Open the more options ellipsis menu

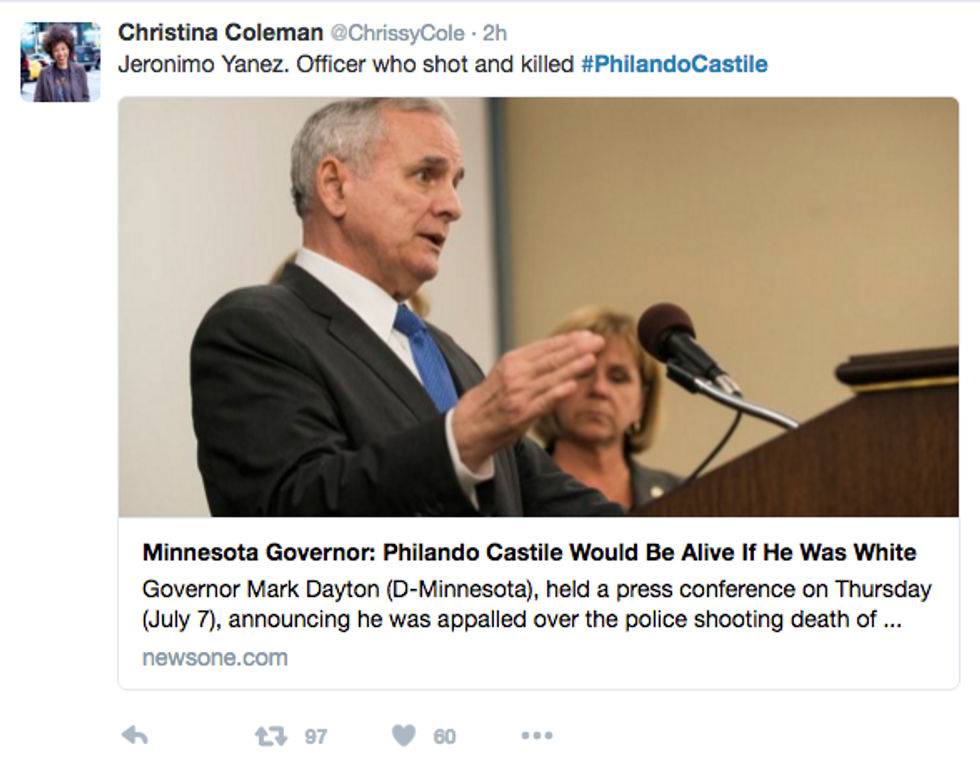click(x=537, y=737)
